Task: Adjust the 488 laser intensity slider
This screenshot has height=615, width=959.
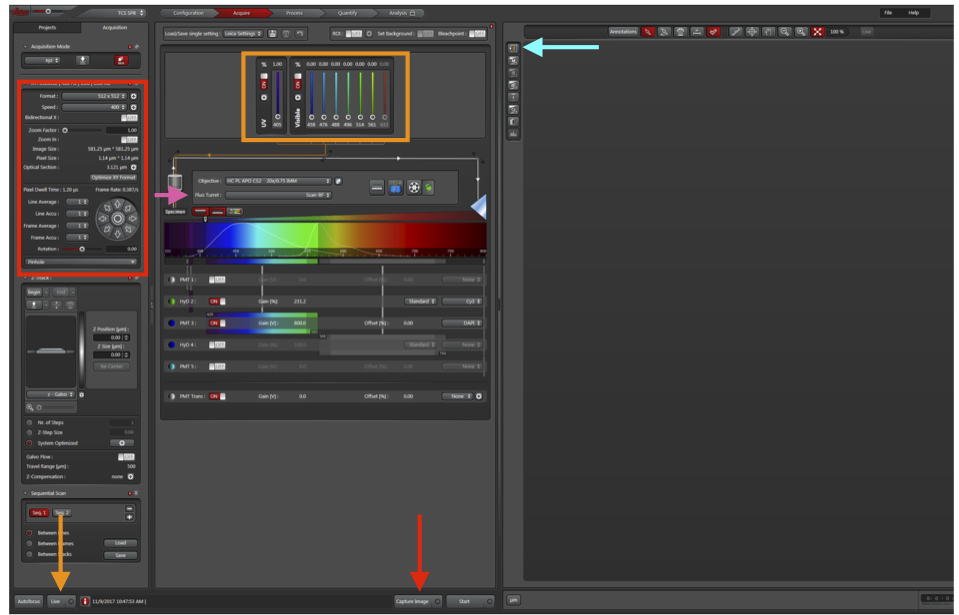Action: tap(336, 95)
